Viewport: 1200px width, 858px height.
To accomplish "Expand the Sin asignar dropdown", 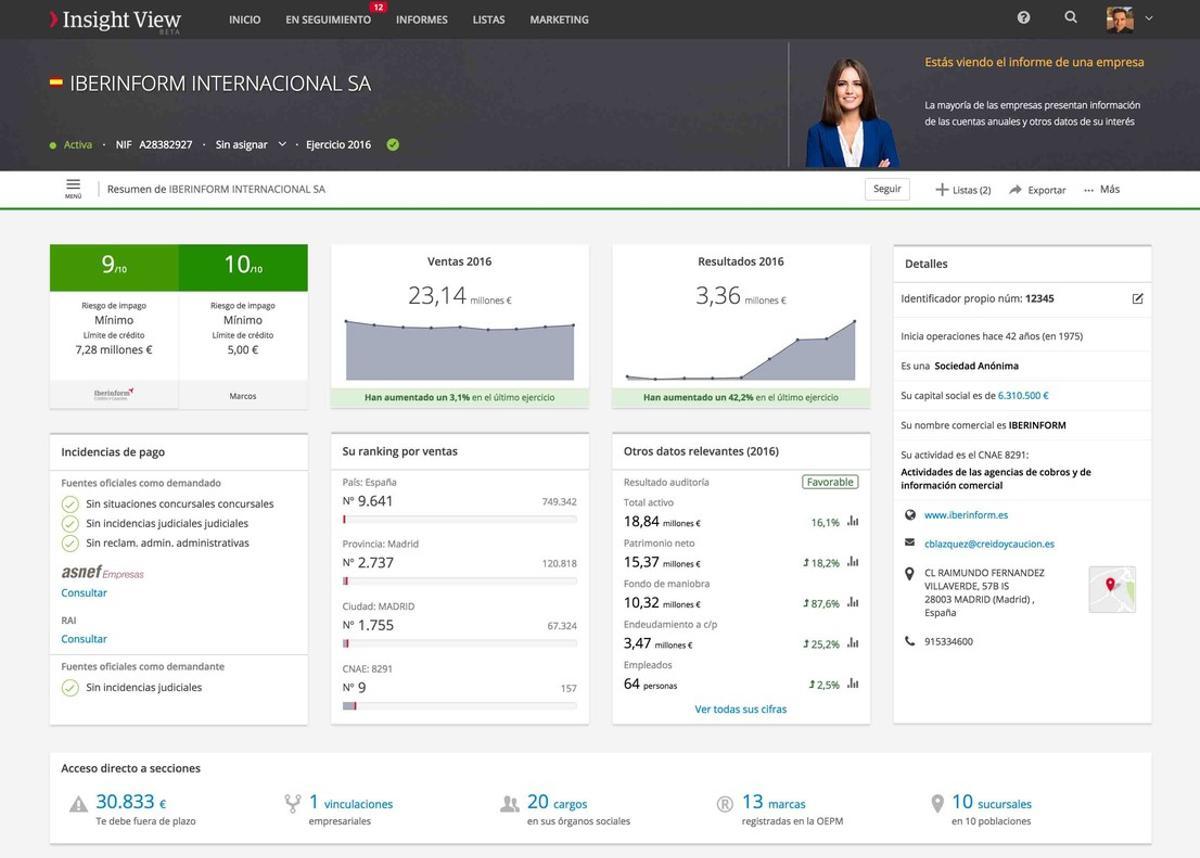I will (x=250, y=144).
